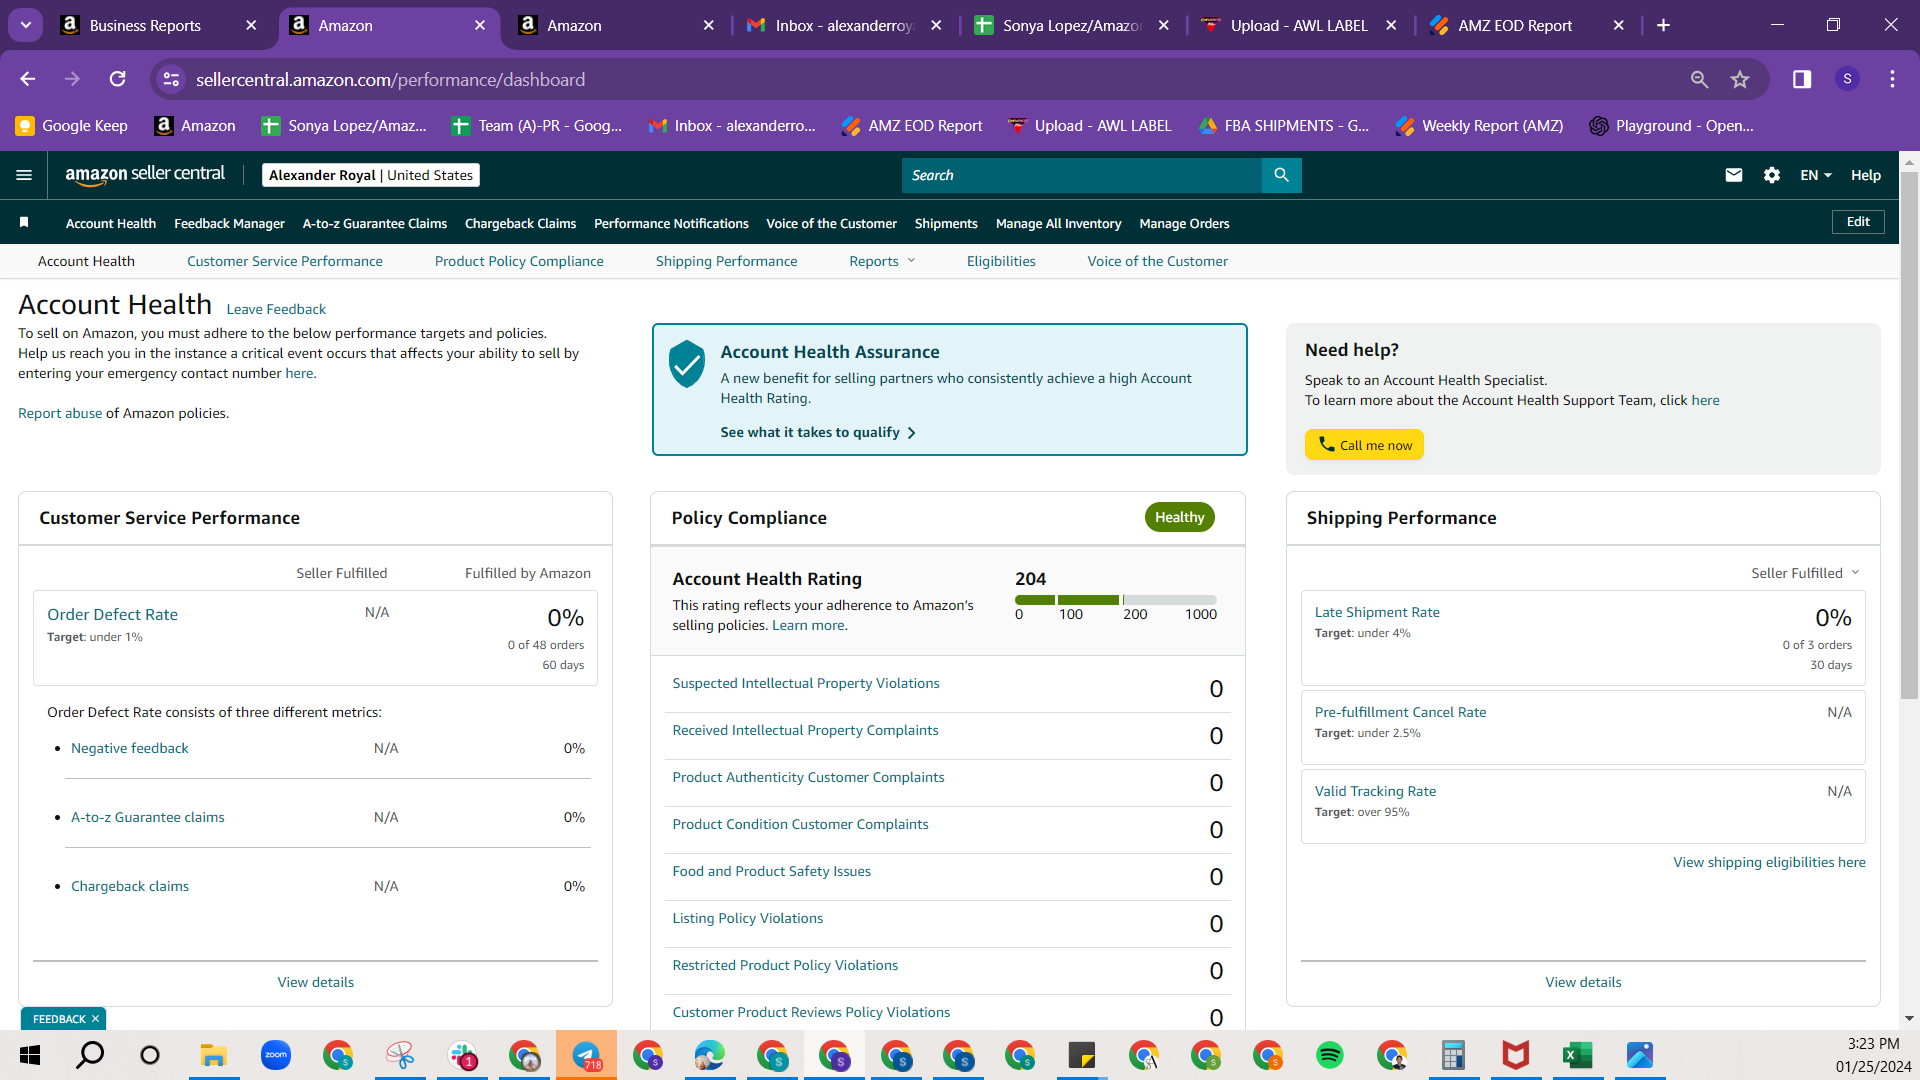Screen dimensions: 1920x1080
Task: Open the Alexander Royal United States account switcher
Action: click(x=371, y=175)
